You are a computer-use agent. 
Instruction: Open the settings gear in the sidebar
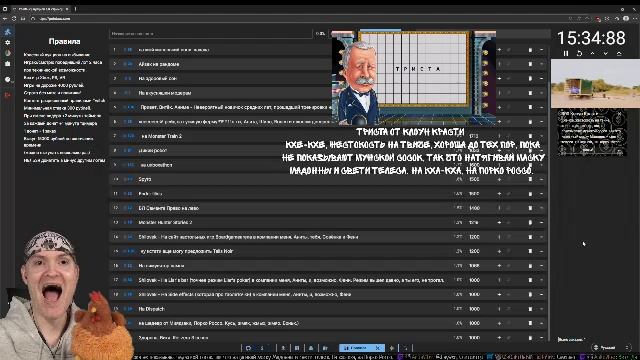[x=8, y=42]
